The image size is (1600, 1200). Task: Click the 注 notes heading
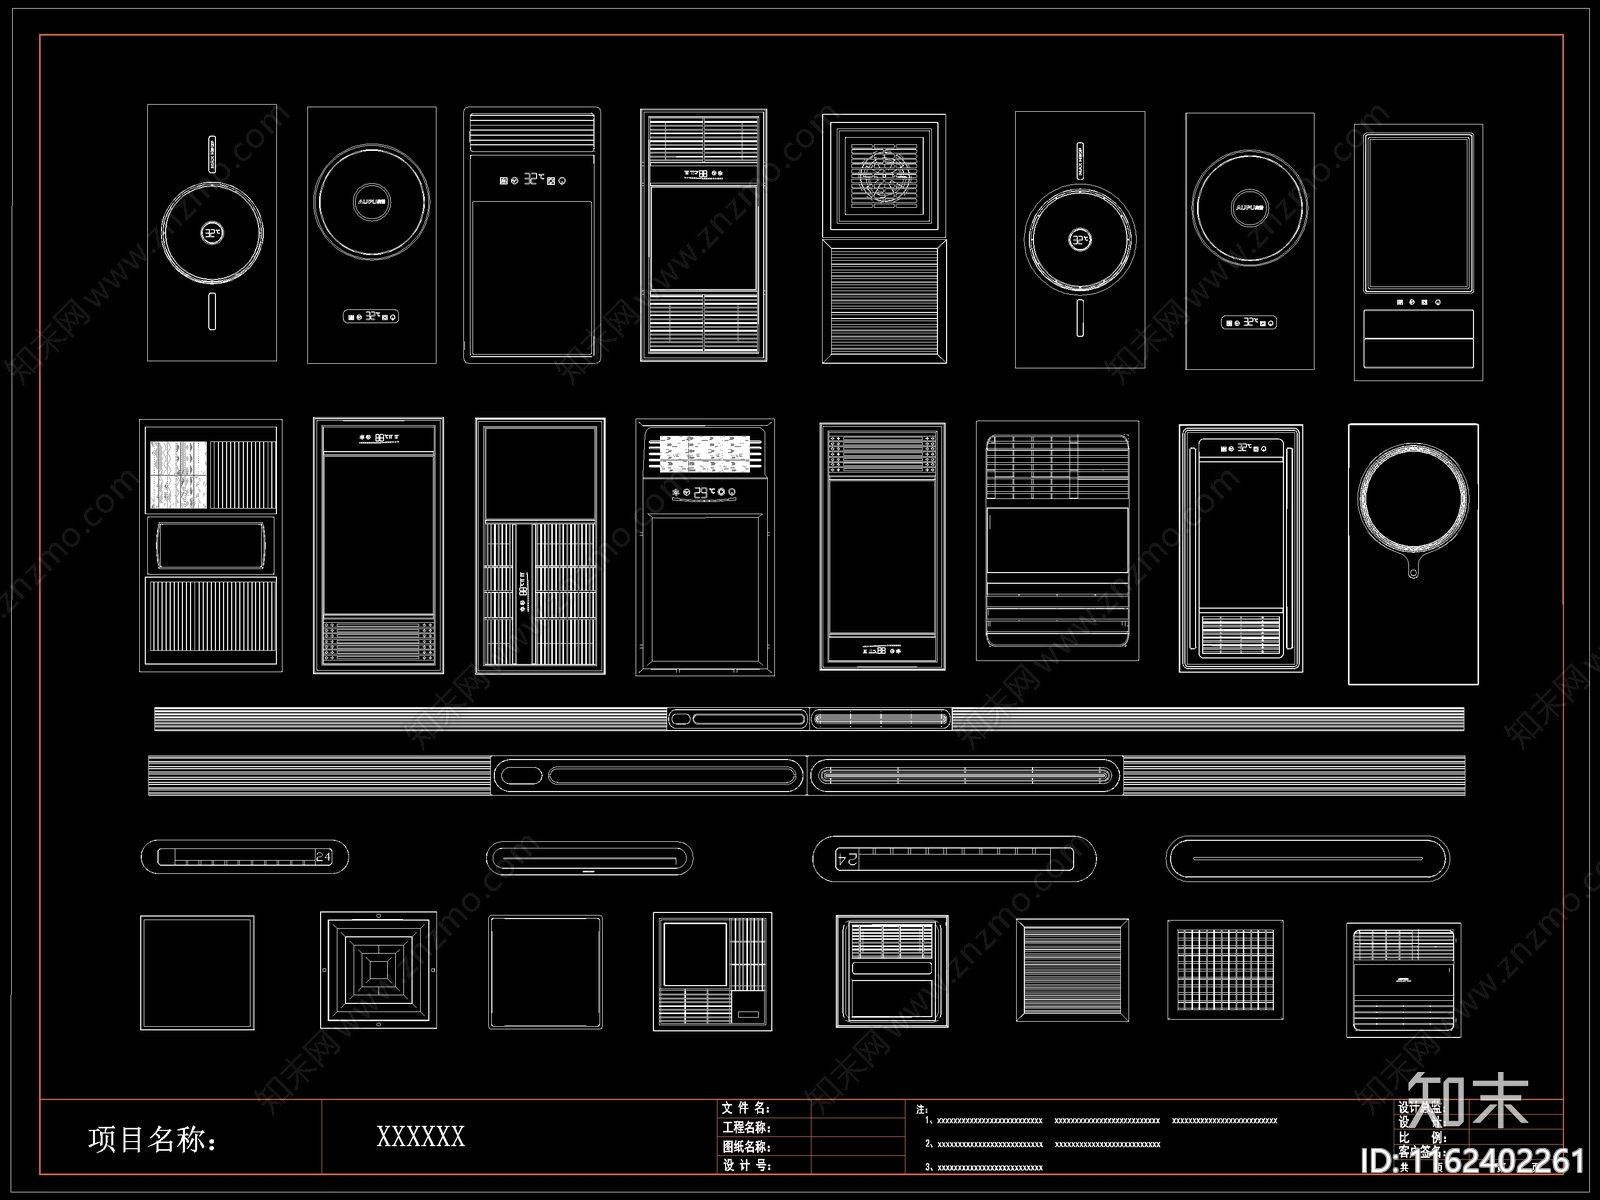coord(921,1110)
